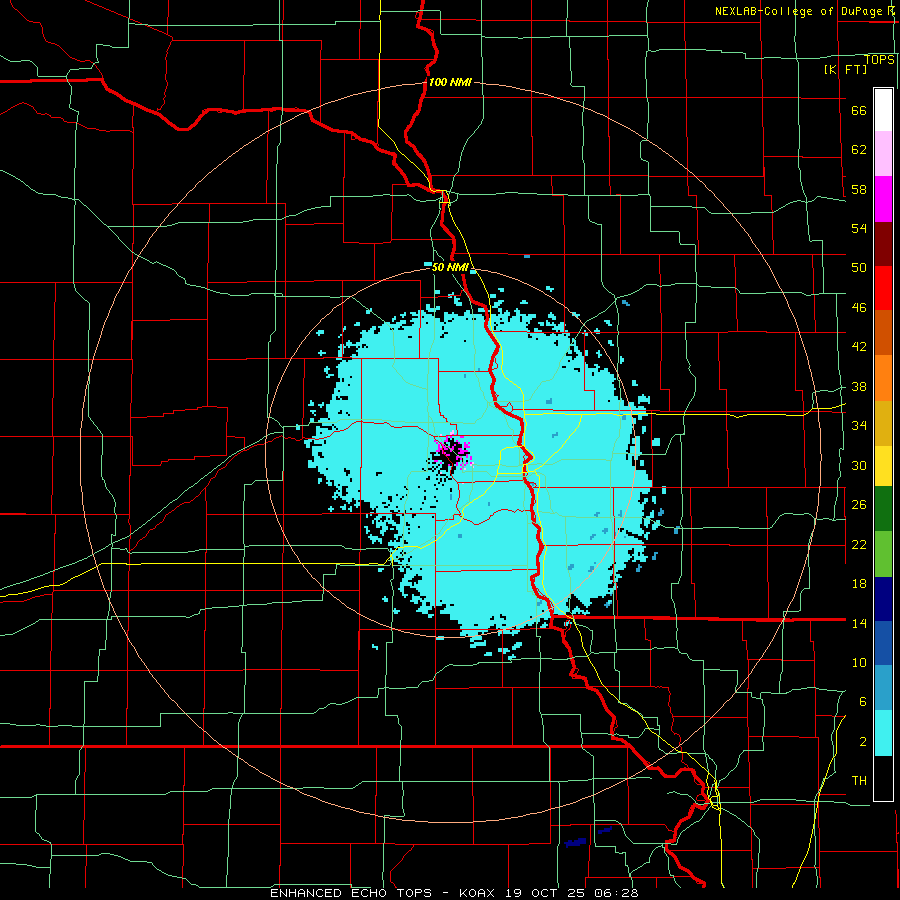Click the TH threshold label
The width and height of the screenshot is (900, 900).
(x=859, y=781)
